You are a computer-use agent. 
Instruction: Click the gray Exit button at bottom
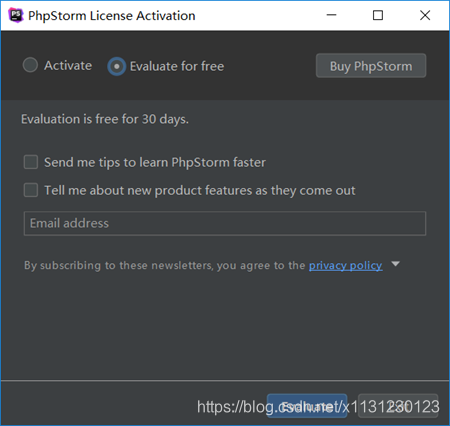398,406
